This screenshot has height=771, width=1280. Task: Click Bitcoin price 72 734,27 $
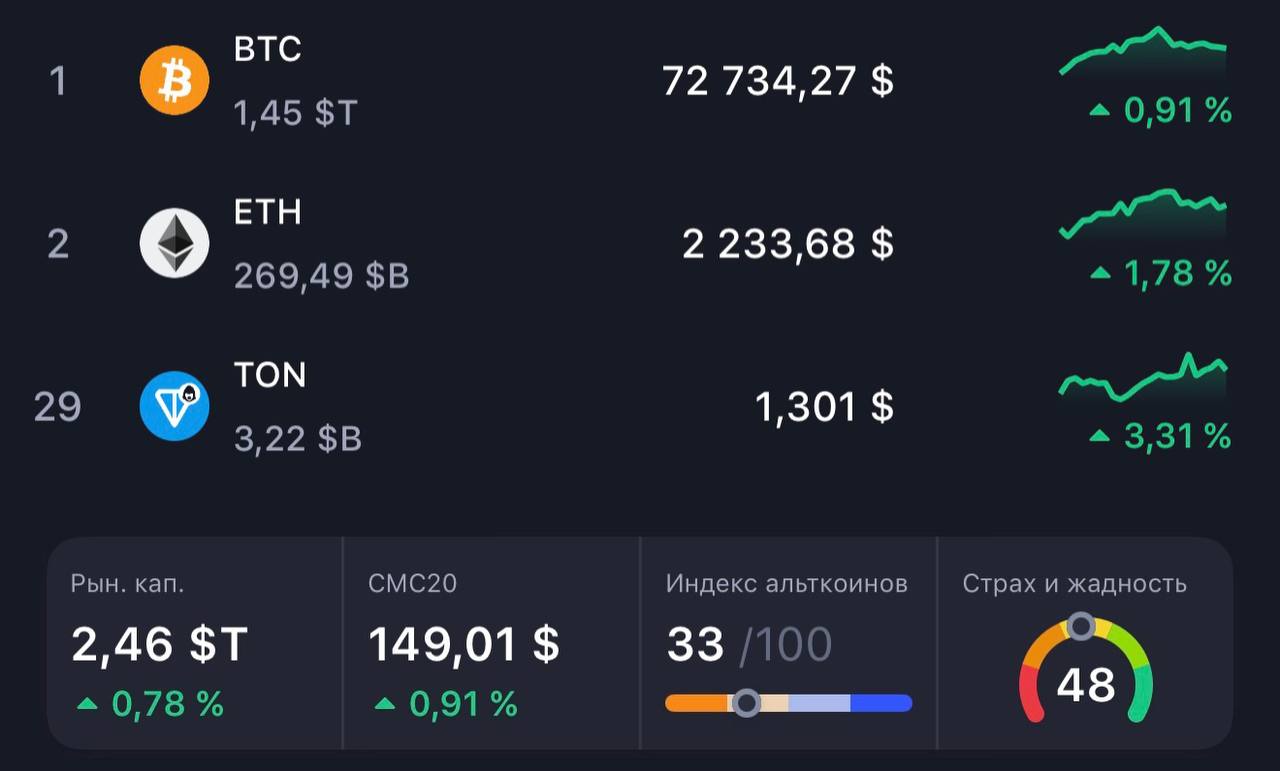777,81
